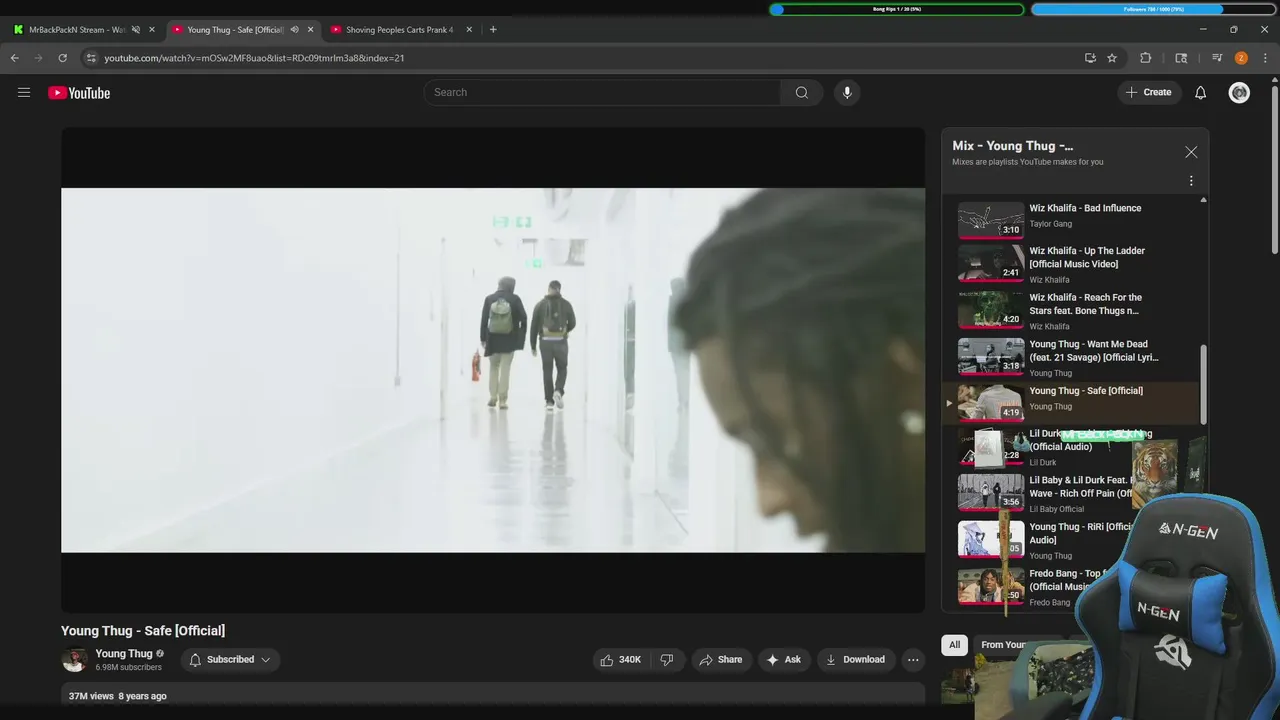This screenshot has height=720, width=1280.
Task: Open a new browser tab
Action: (493, 29)
